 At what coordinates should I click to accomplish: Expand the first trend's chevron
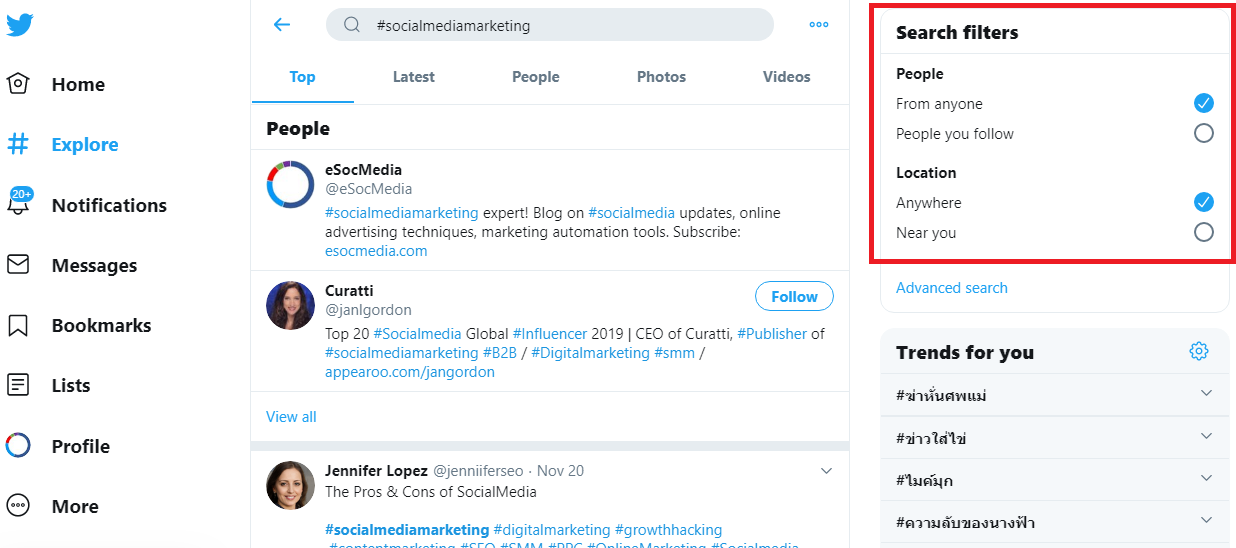click(x=1206, y=394)
